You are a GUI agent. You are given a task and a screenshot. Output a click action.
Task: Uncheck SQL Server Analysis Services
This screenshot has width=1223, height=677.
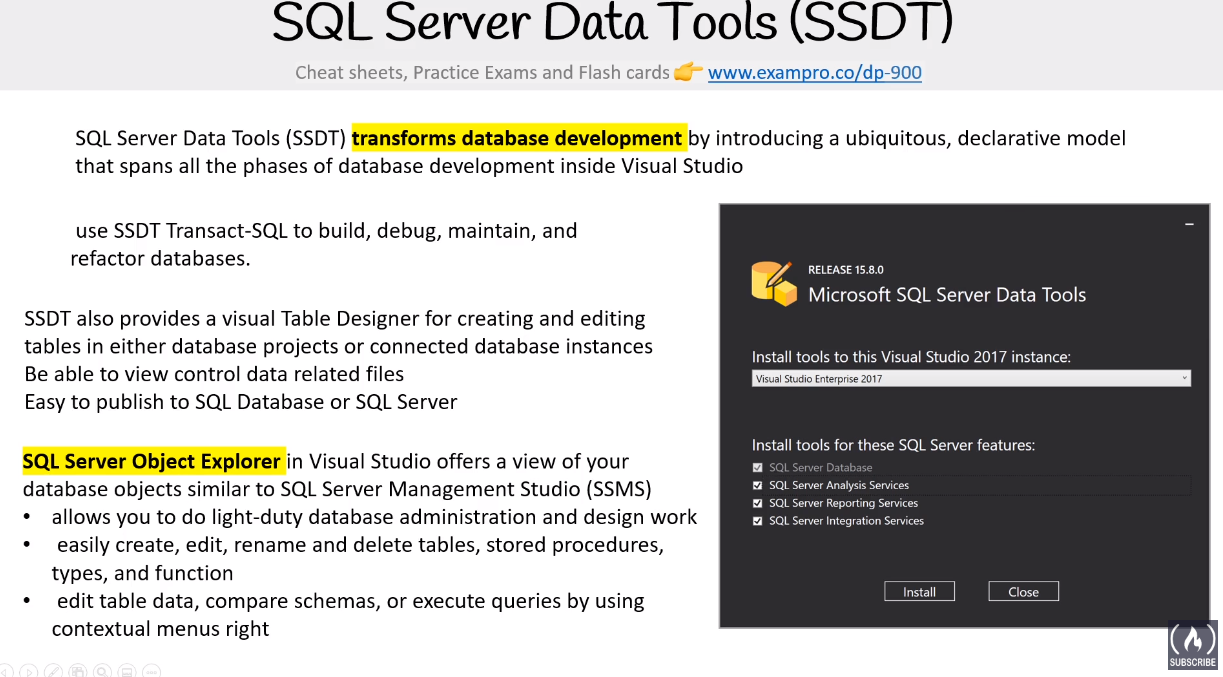[x=758, y=485]
